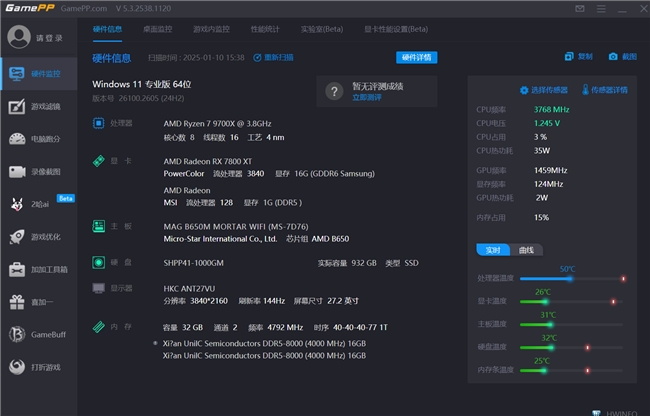Click the 选择传感器 text link

click(x=550, y=90)
